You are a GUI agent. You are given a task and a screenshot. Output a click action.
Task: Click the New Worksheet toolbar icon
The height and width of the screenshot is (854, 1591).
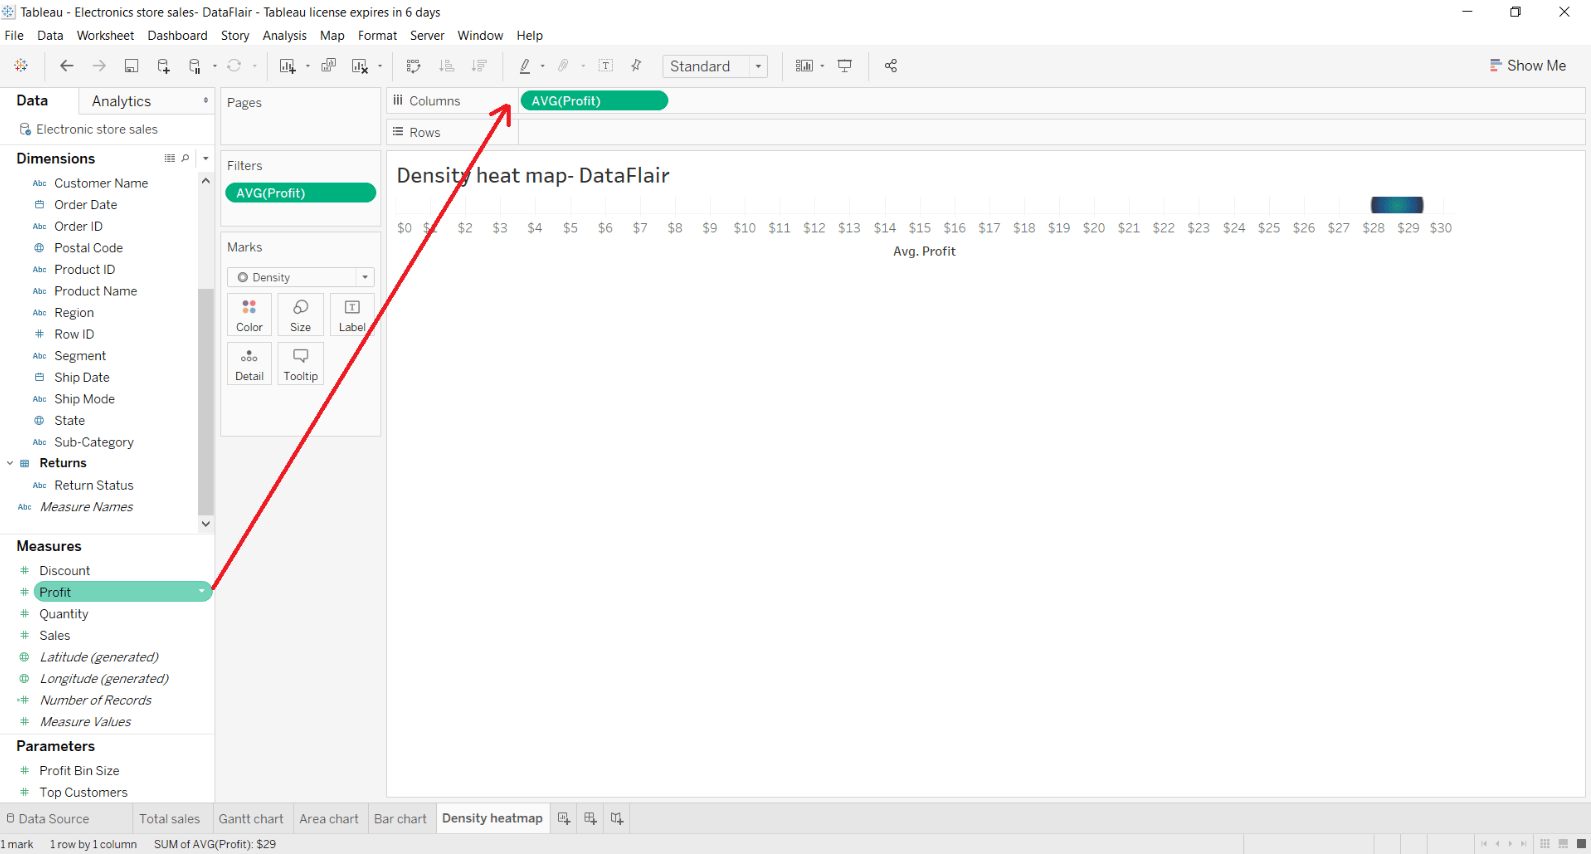[x=288, y=66]
